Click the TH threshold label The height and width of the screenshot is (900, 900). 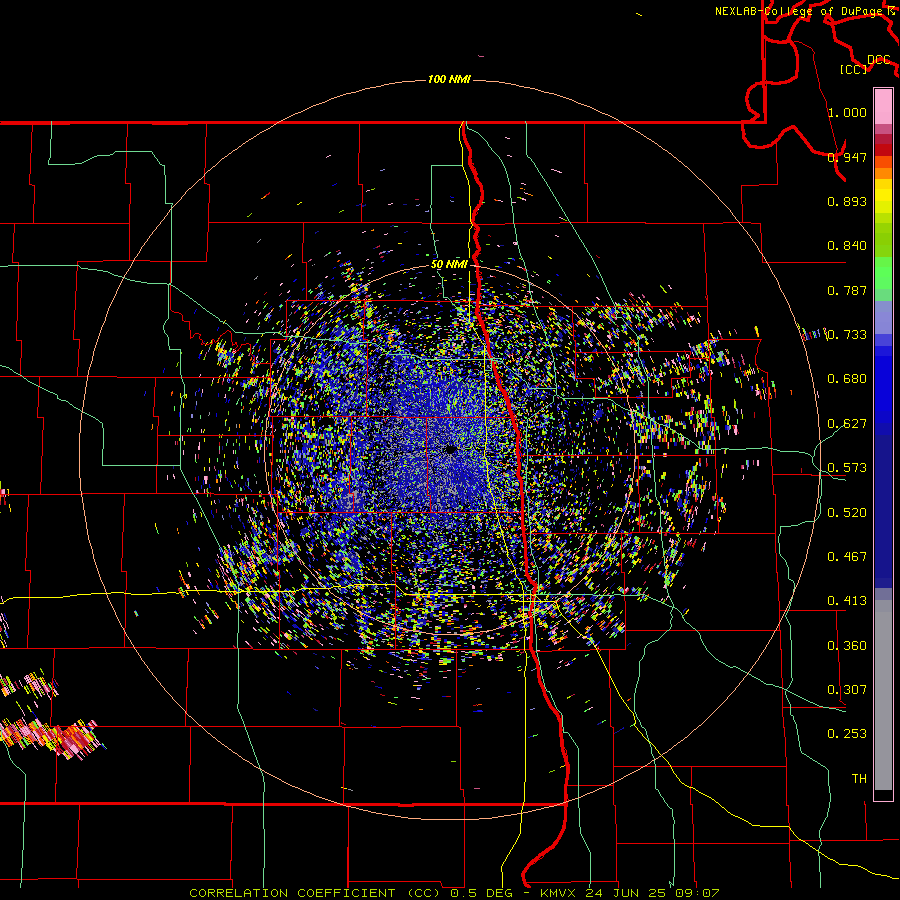pos(859,778)
